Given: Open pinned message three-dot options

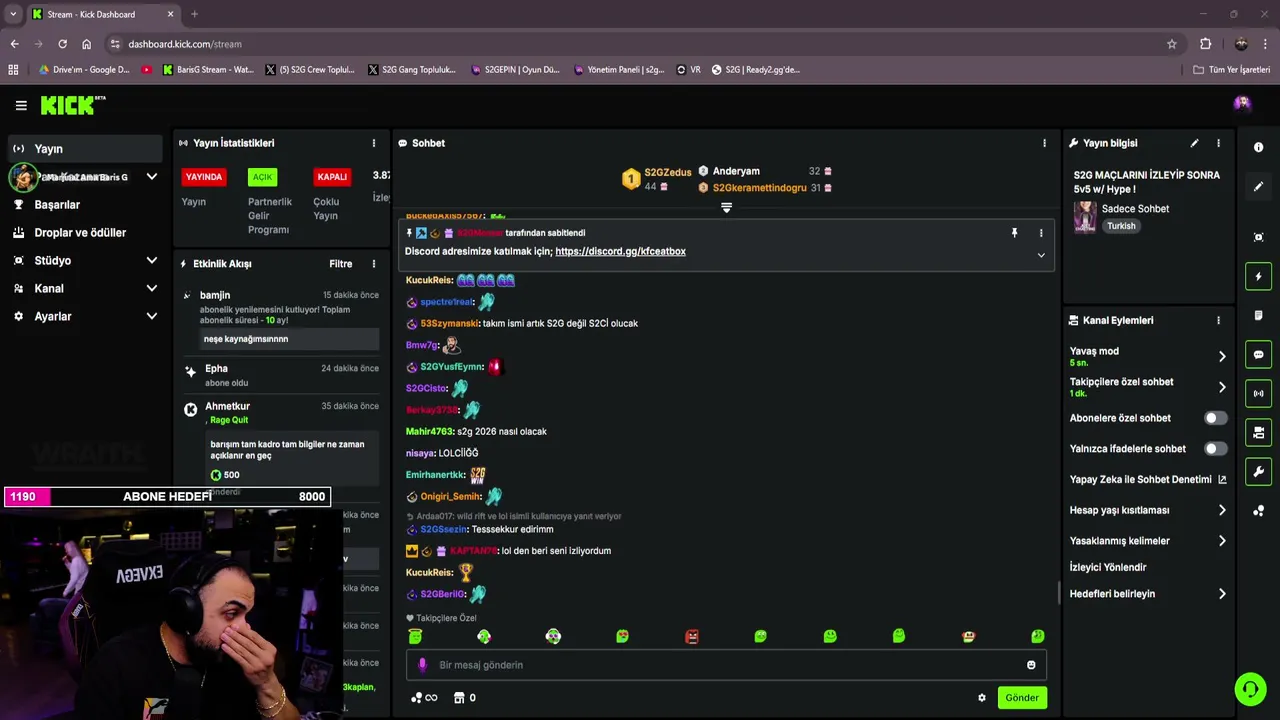Looking at the screenshot, I should (x=1041, y=233).
